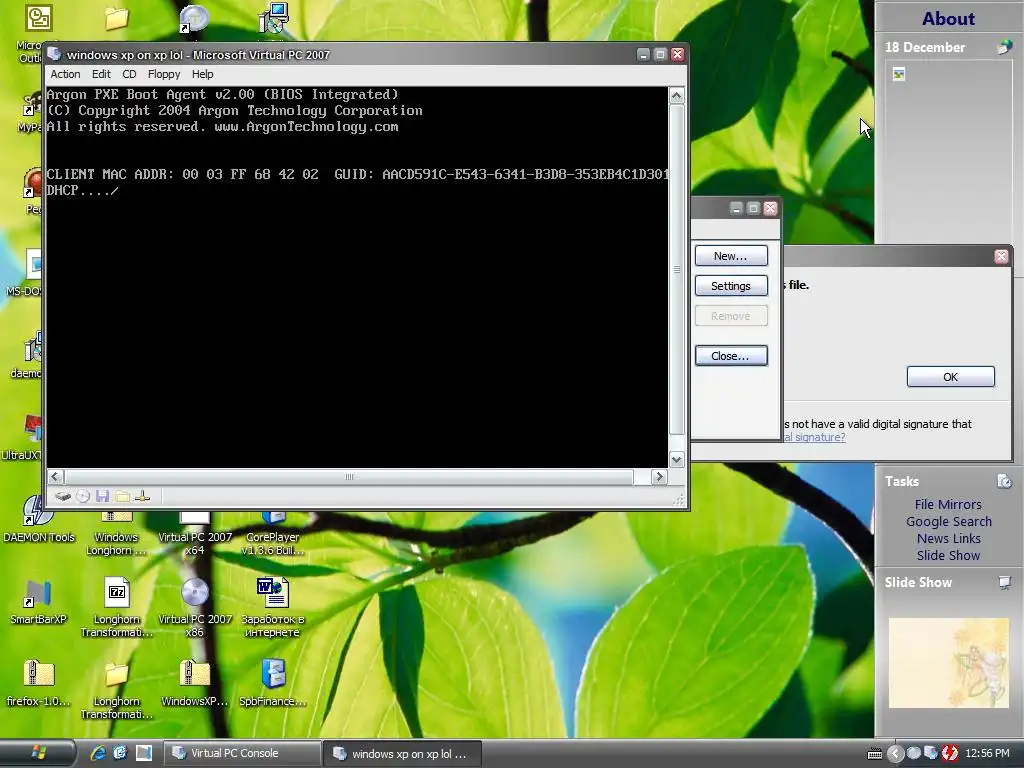The height and width of the screenshot is (768, 1024).
Task: Select the computer-with-CD setup icon on desktop
Action: coord(273,18)
